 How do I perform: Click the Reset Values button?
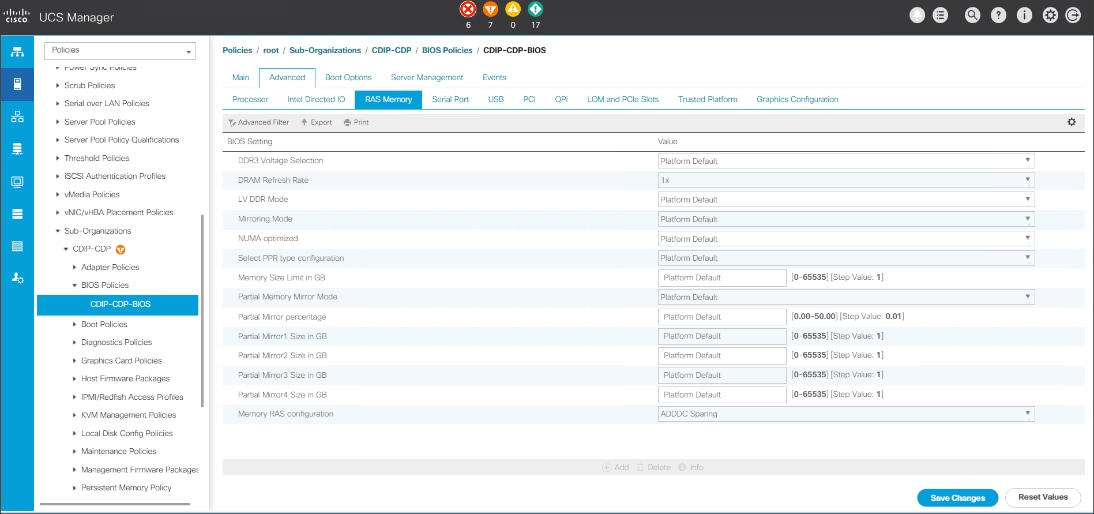[x=1042, y=498]
